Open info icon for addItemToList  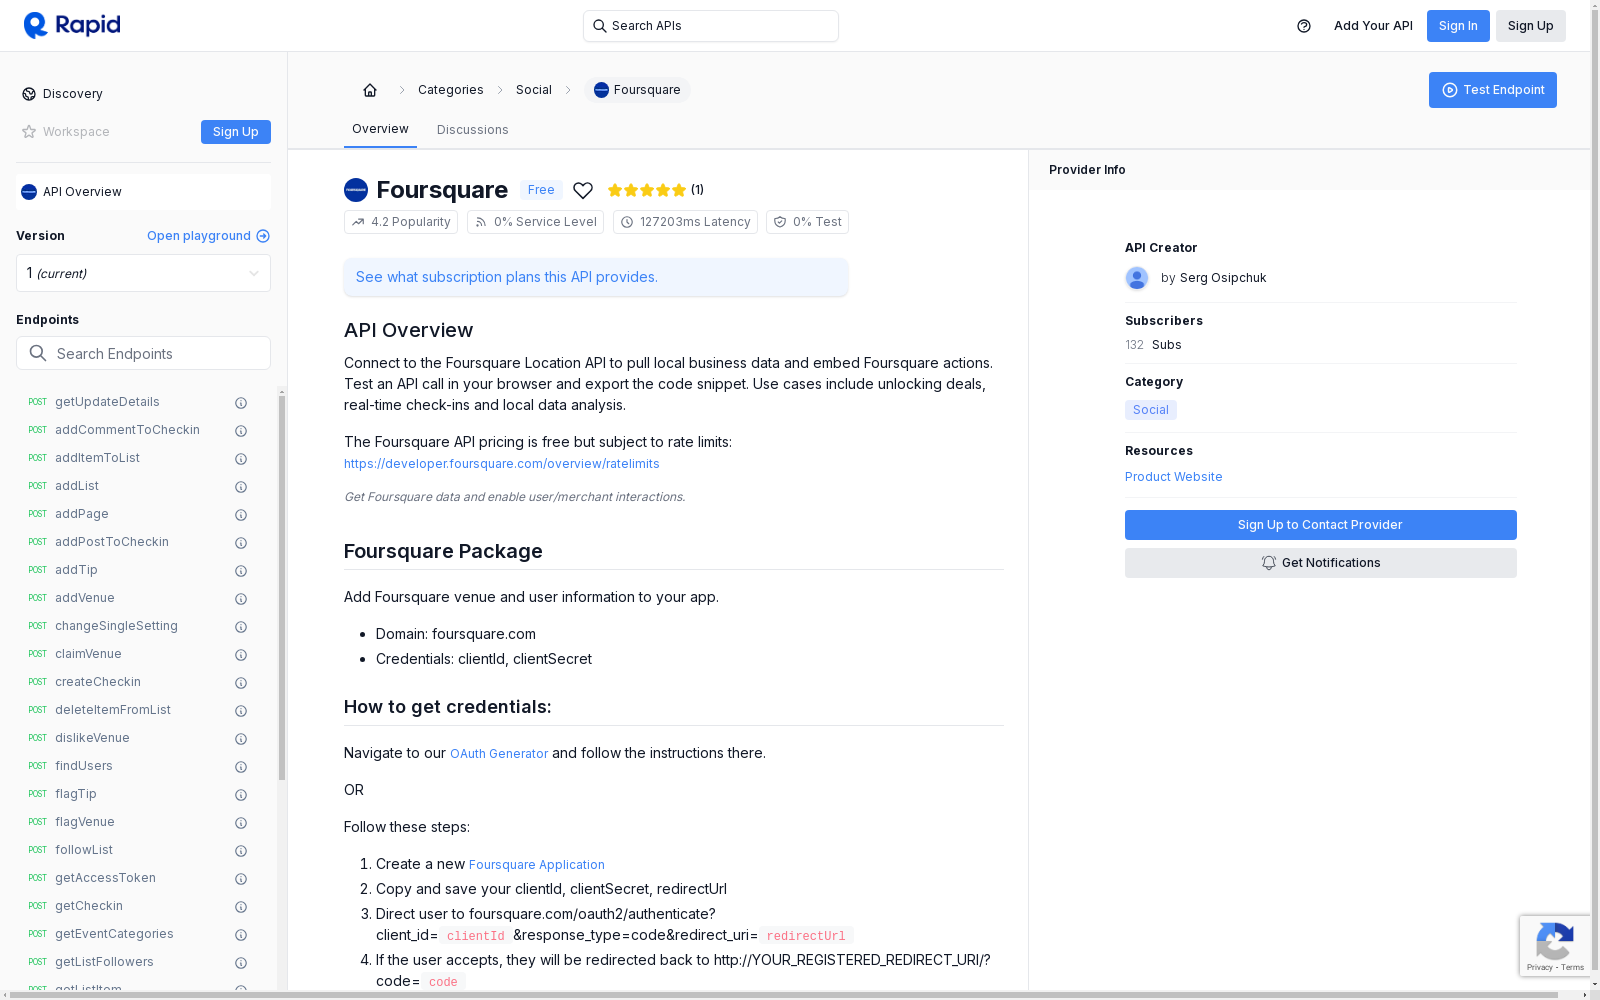click(241, 459)
